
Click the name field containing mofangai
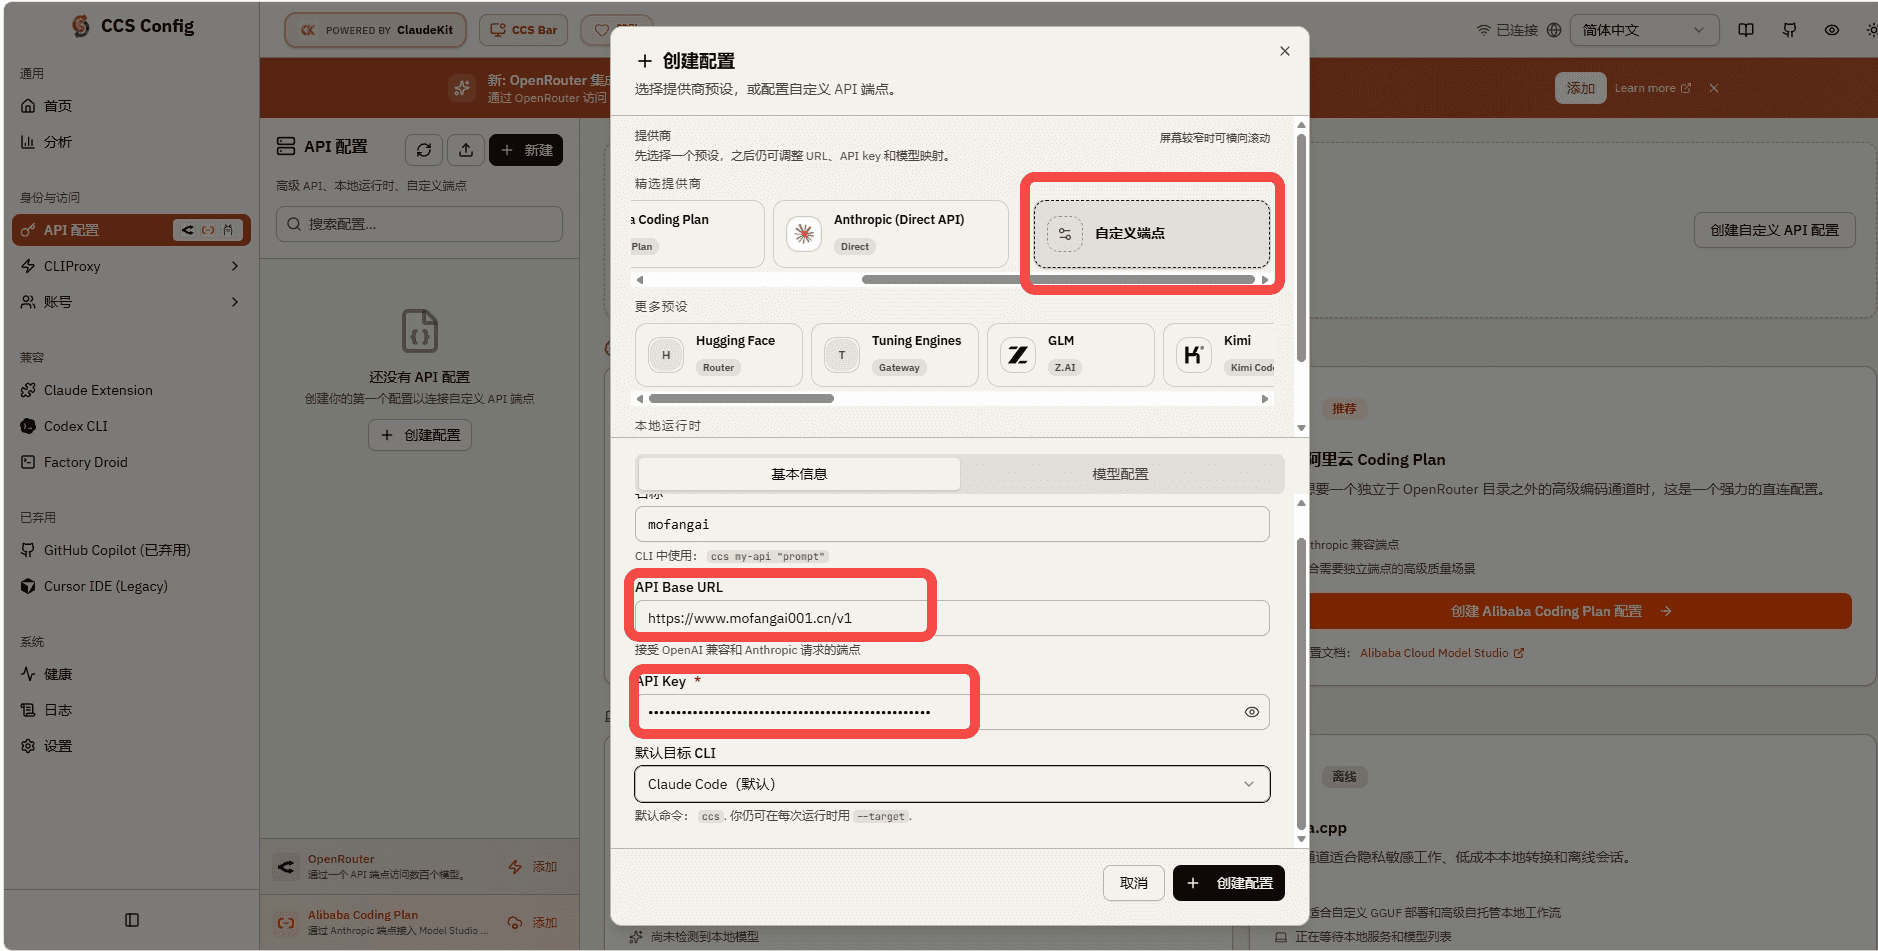[x=952, y=524]
